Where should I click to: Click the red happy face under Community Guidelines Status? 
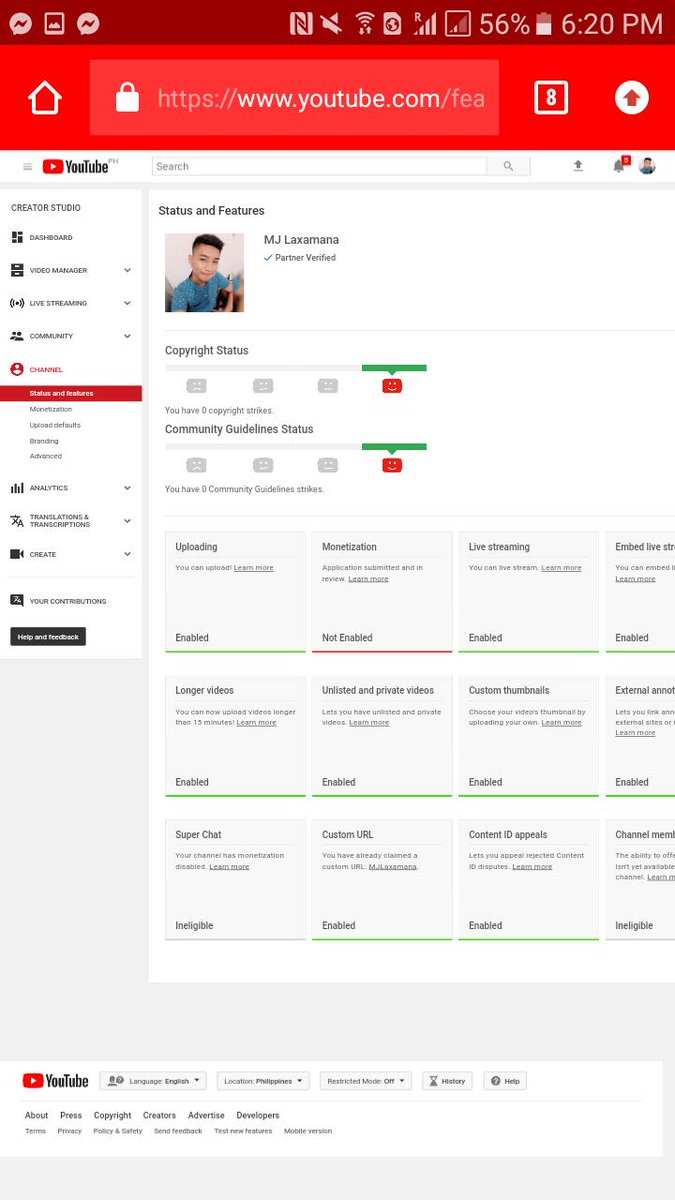[x=392, y=465]
